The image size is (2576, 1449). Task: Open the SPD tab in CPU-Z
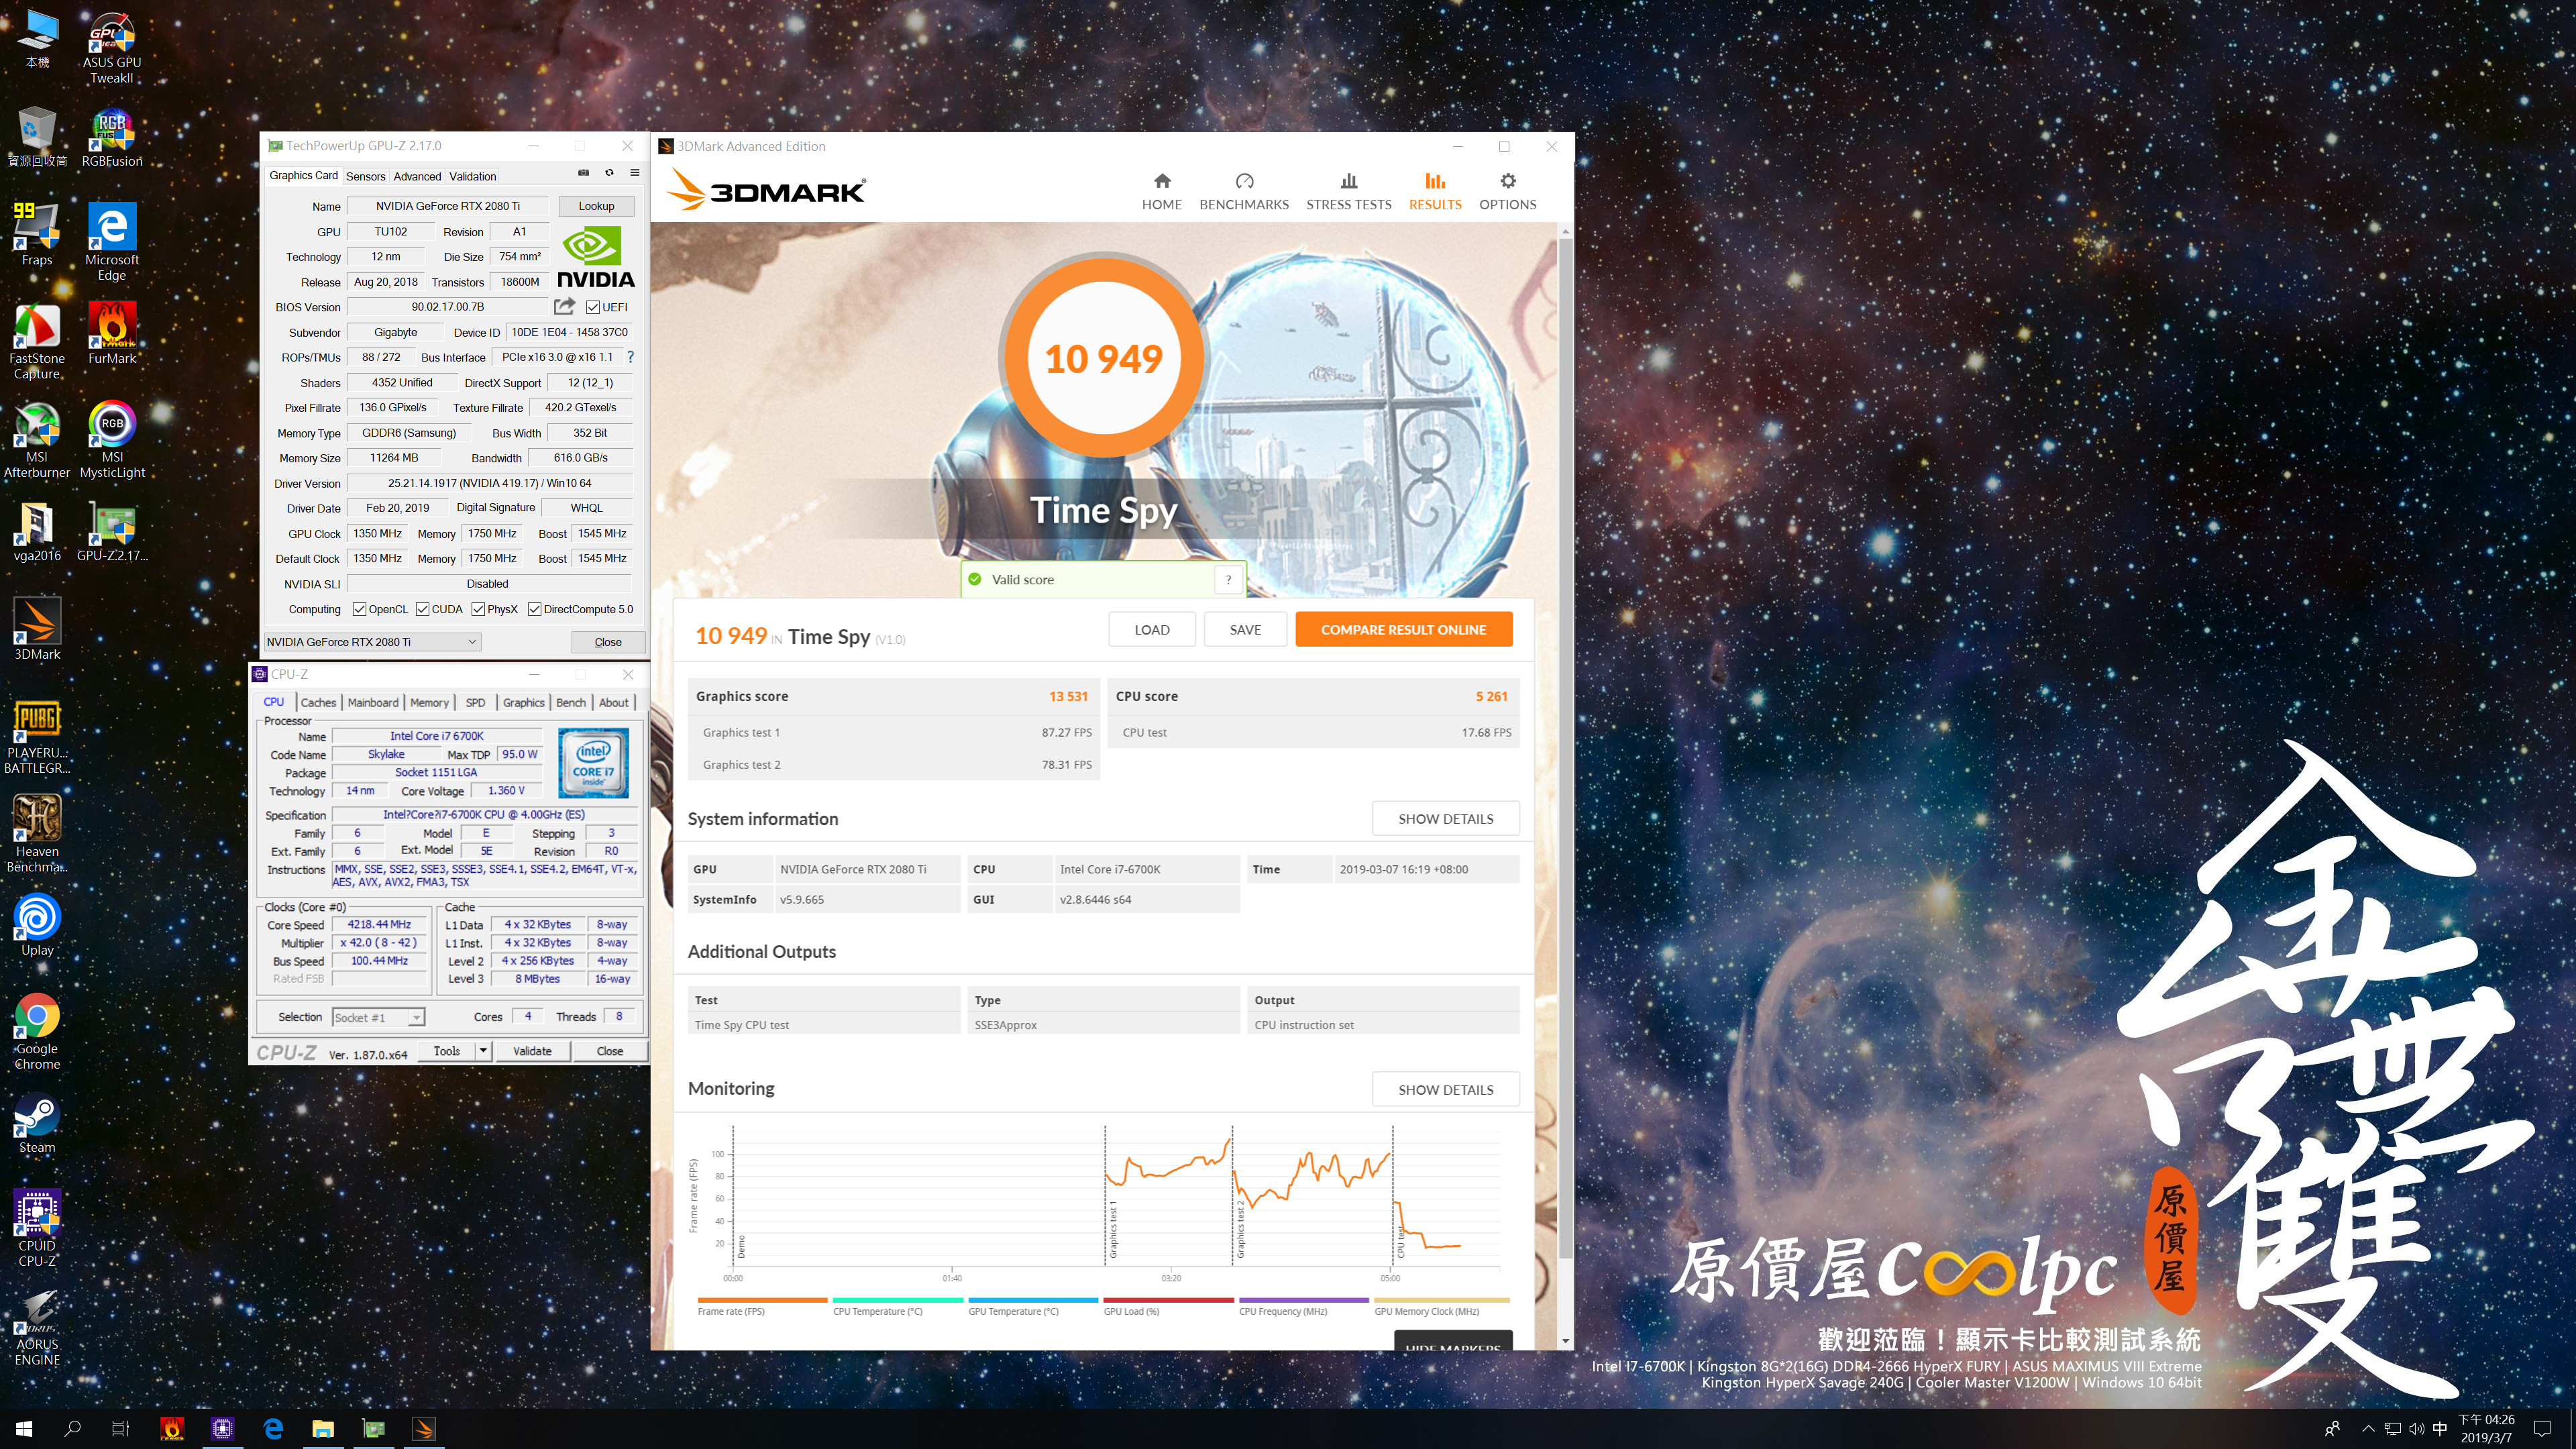(x=475, y=702)
